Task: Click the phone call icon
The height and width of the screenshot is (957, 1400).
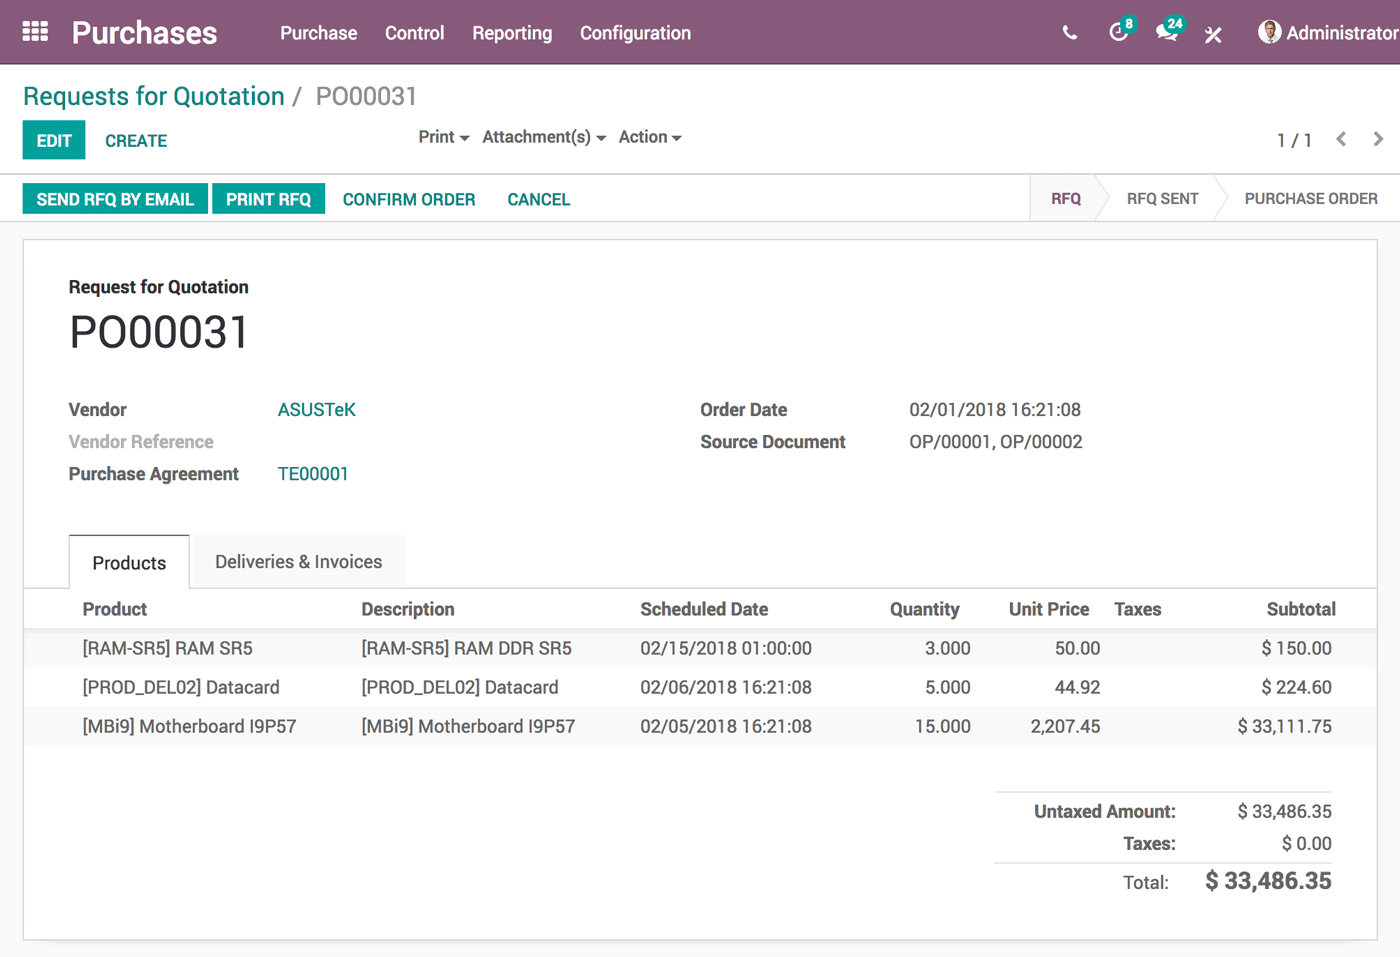Action: click(x=1069, y=33)
